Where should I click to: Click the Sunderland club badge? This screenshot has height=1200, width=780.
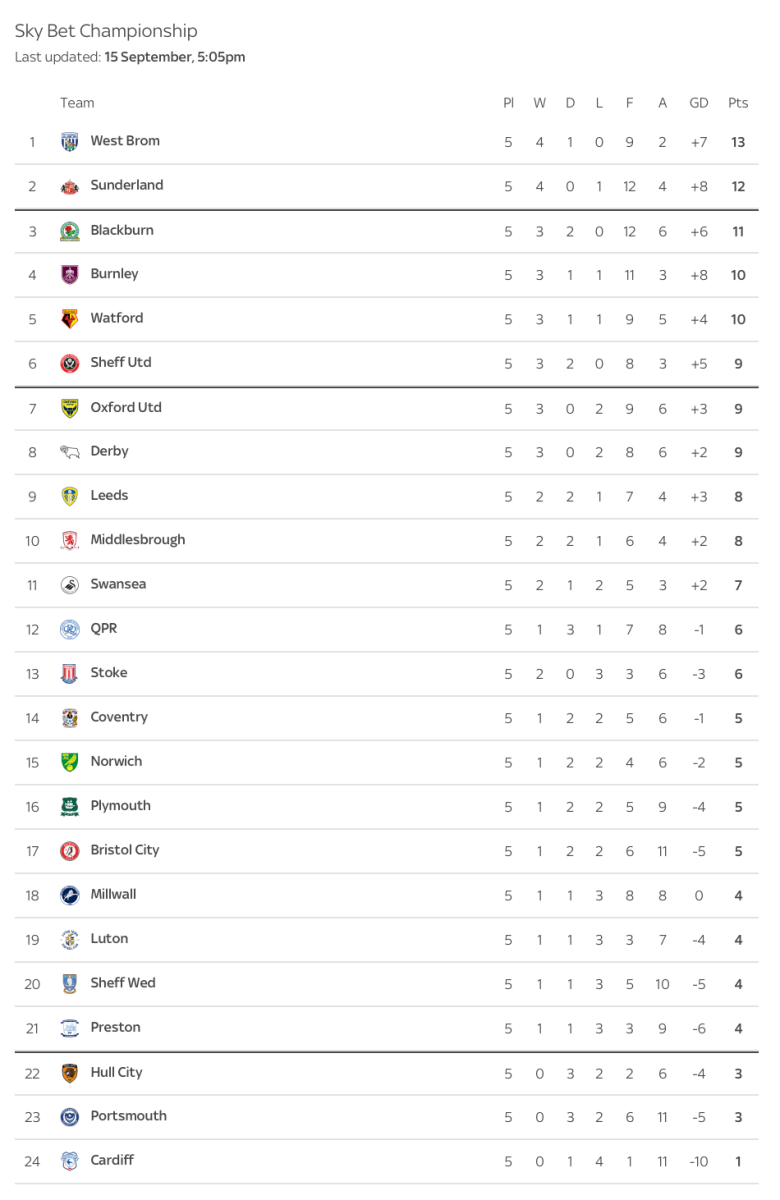(x=69, y=186)
